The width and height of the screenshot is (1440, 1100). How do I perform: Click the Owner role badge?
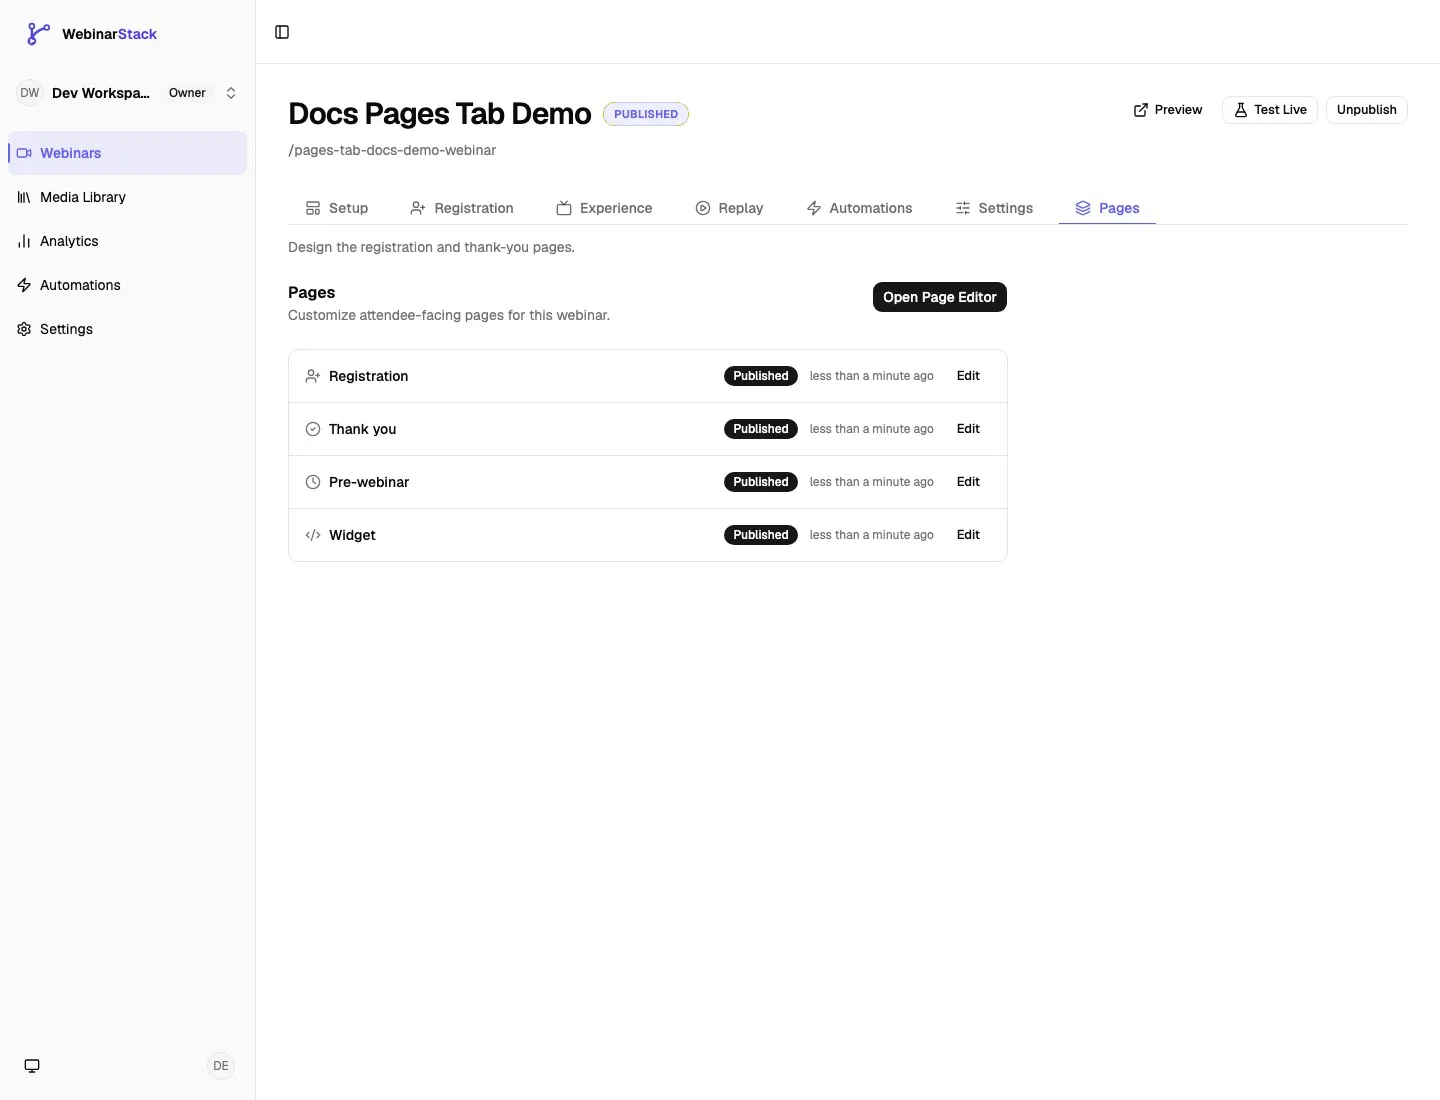click(187, 93)
